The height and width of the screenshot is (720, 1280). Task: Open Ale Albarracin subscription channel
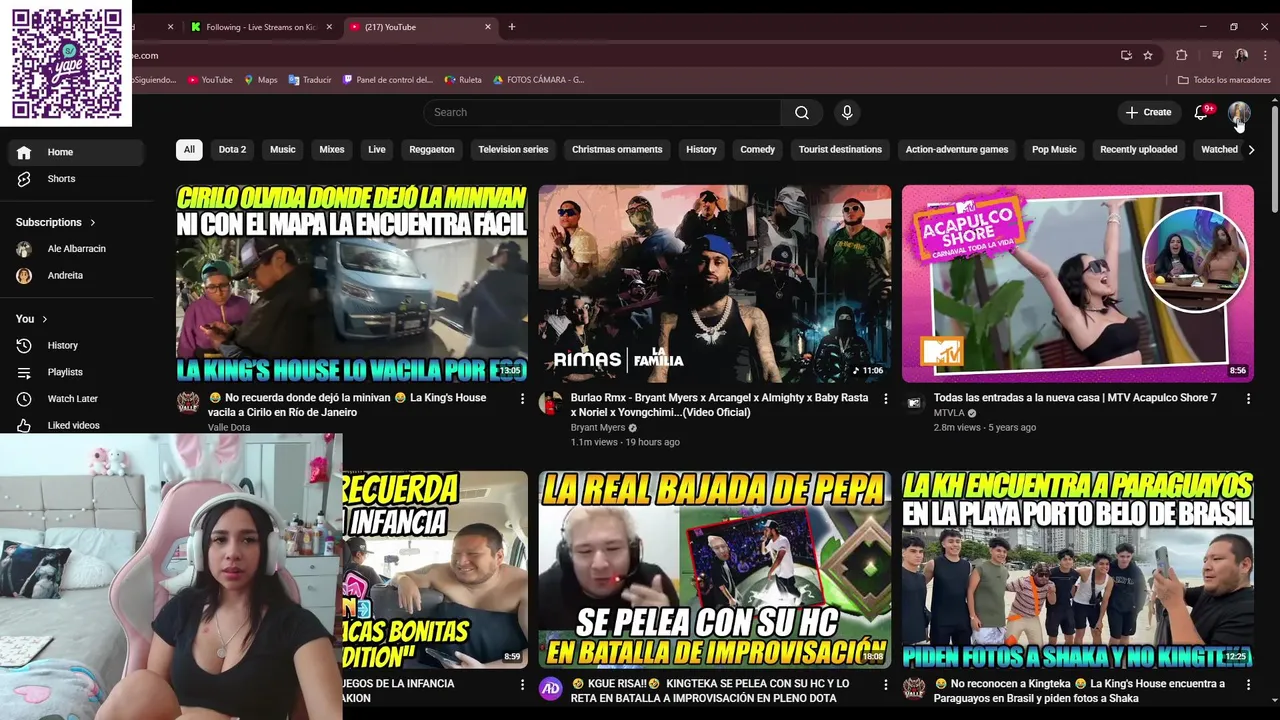click(76, 249)
